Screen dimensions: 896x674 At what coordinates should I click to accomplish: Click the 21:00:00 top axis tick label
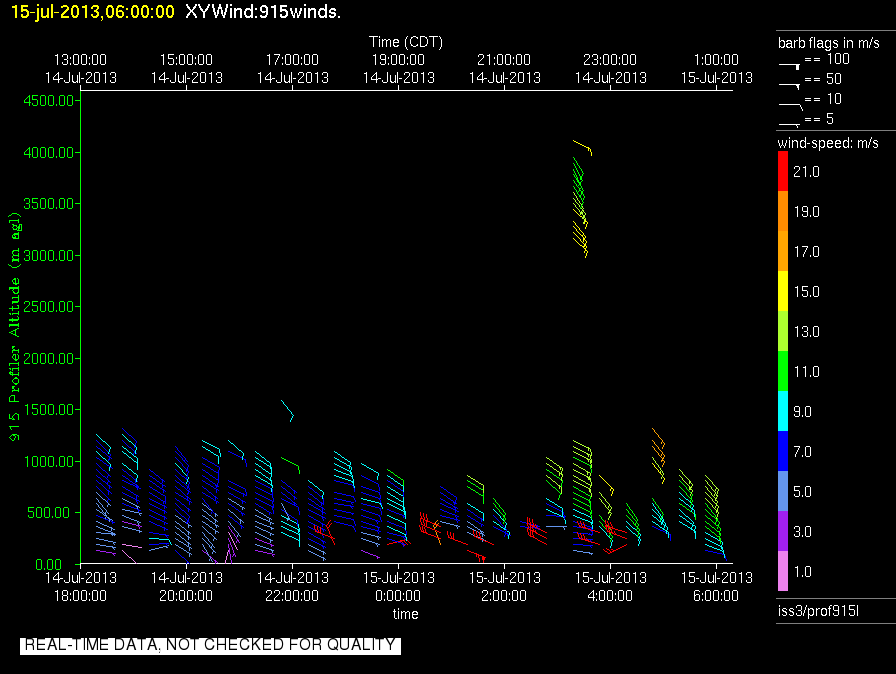click(504, 60)
